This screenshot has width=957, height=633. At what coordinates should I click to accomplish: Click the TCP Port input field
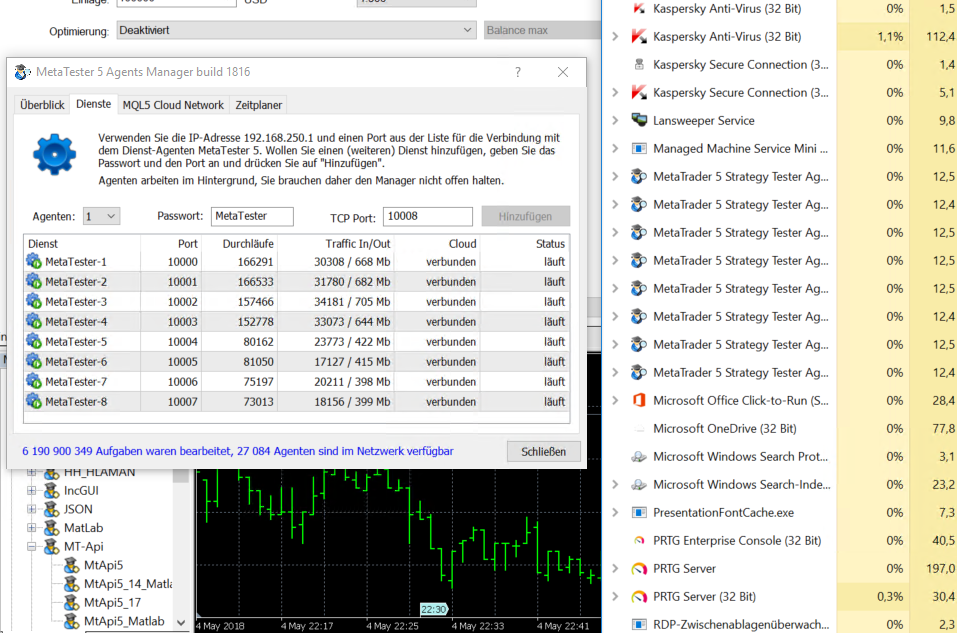click(428, 216)
